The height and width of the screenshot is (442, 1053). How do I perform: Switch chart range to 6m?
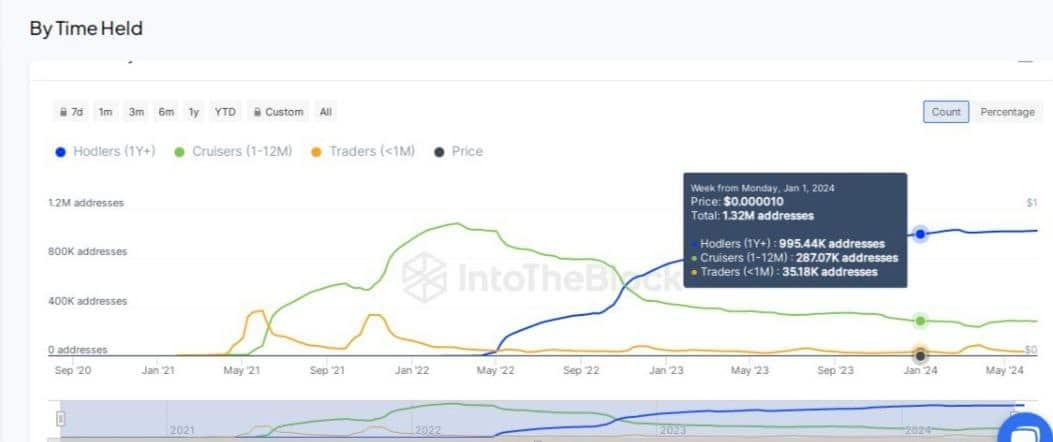166,112
